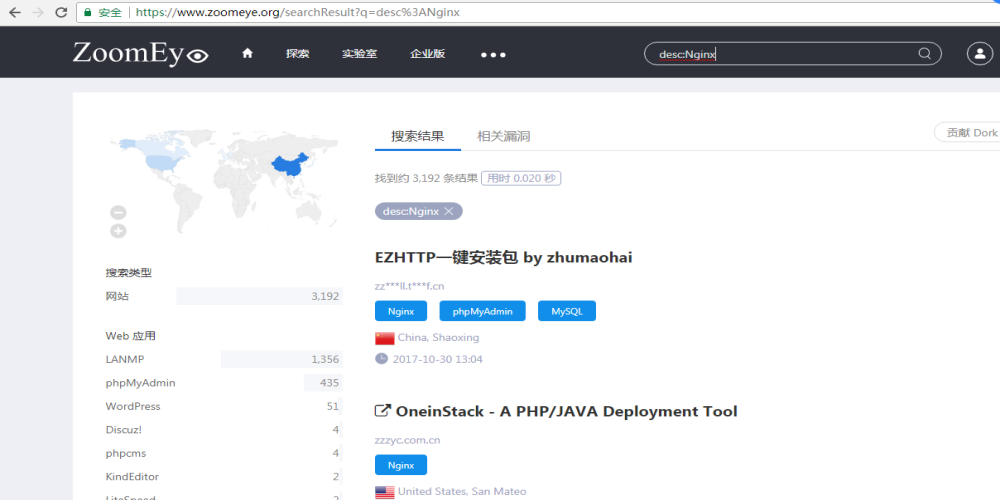This screenshot has height=500, width=1000.
Task: Click the United States on the map
Action: (x=161, y=161)
